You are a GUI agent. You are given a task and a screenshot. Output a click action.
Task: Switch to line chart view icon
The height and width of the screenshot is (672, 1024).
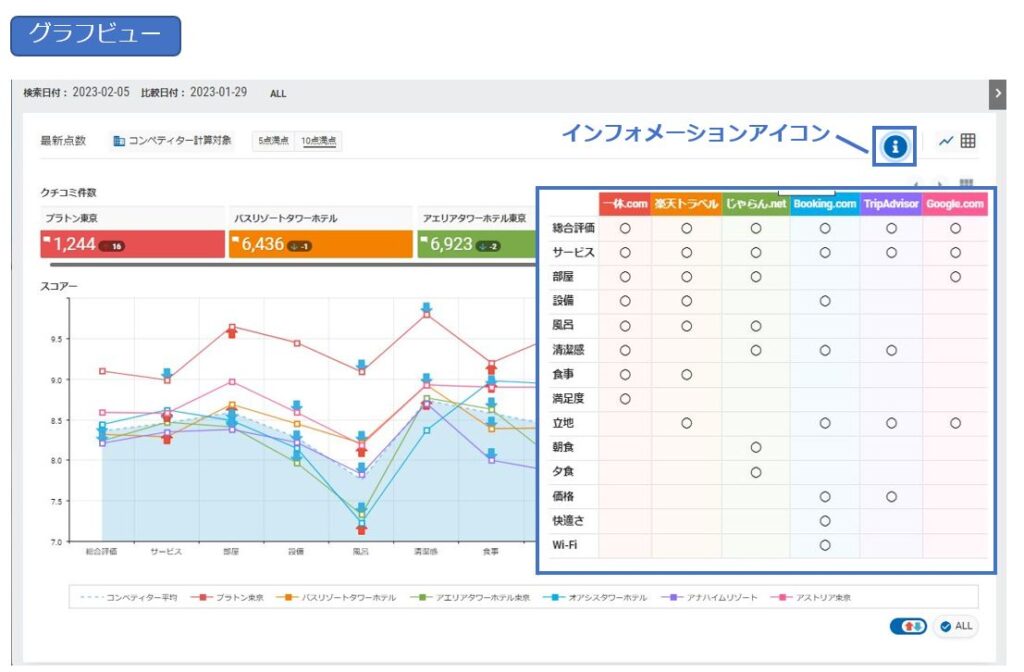coord(946,142)
